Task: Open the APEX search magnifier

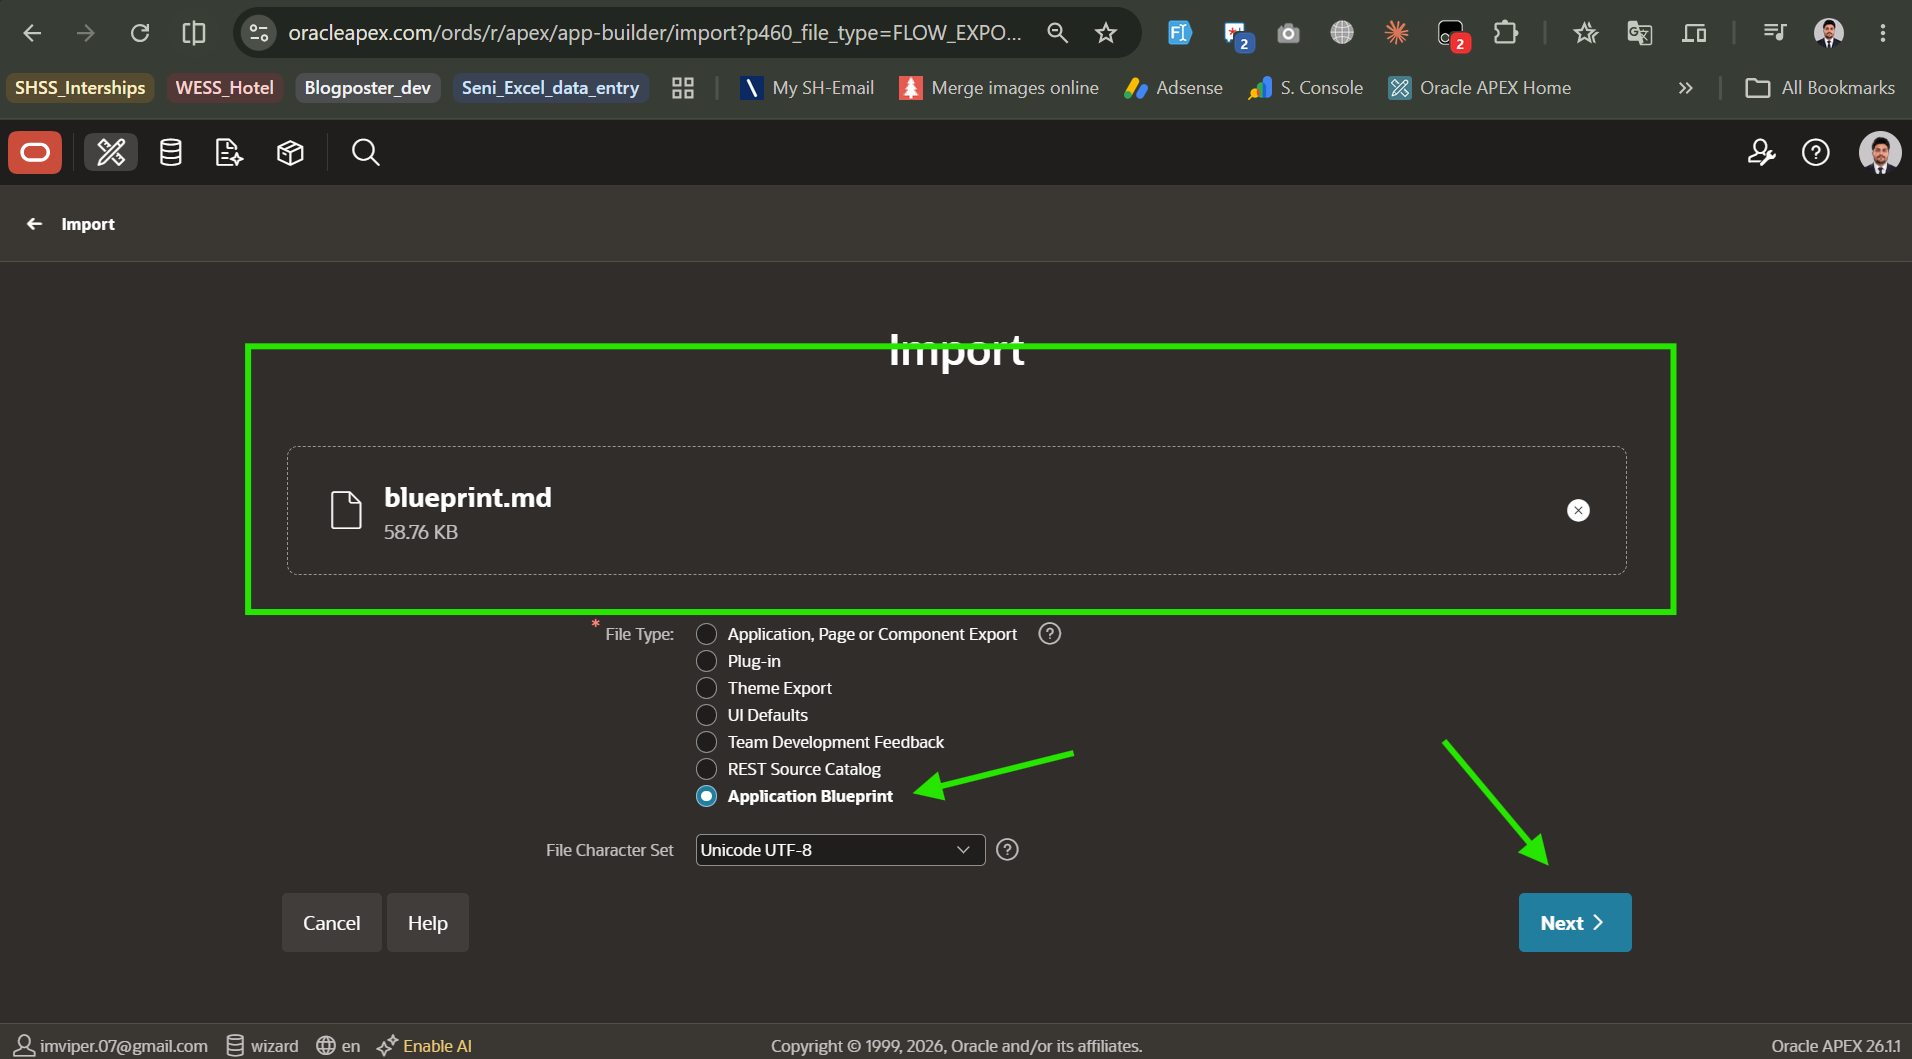Action: (366, 152)
